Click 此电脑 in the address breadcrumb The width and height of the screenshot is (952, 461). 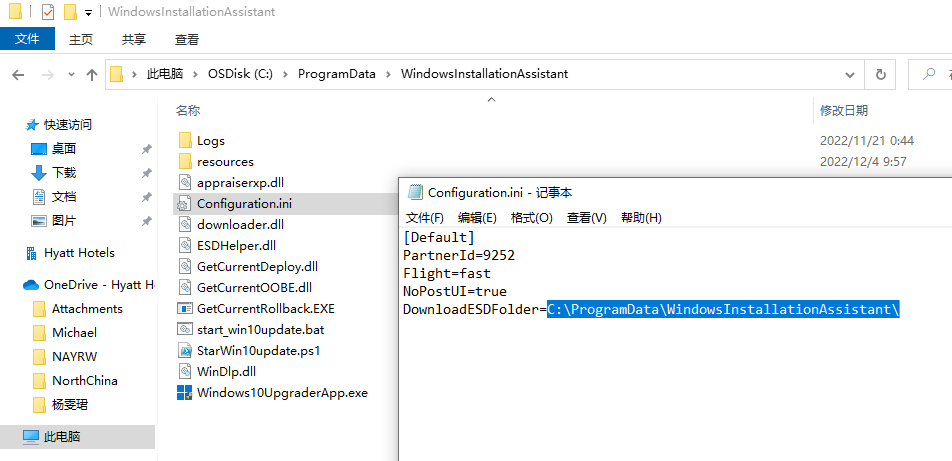coord(165,74)
